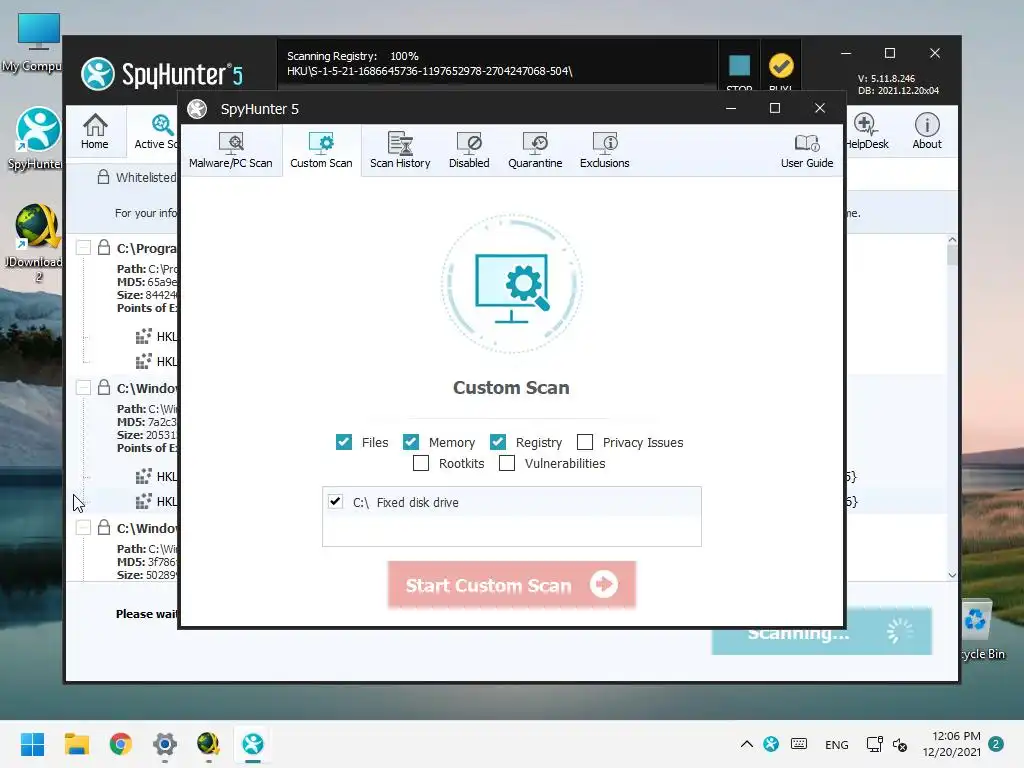1024x768 pixels.
Task: Click the large Custom Scan monitor graphic
Action: (511, 284)
